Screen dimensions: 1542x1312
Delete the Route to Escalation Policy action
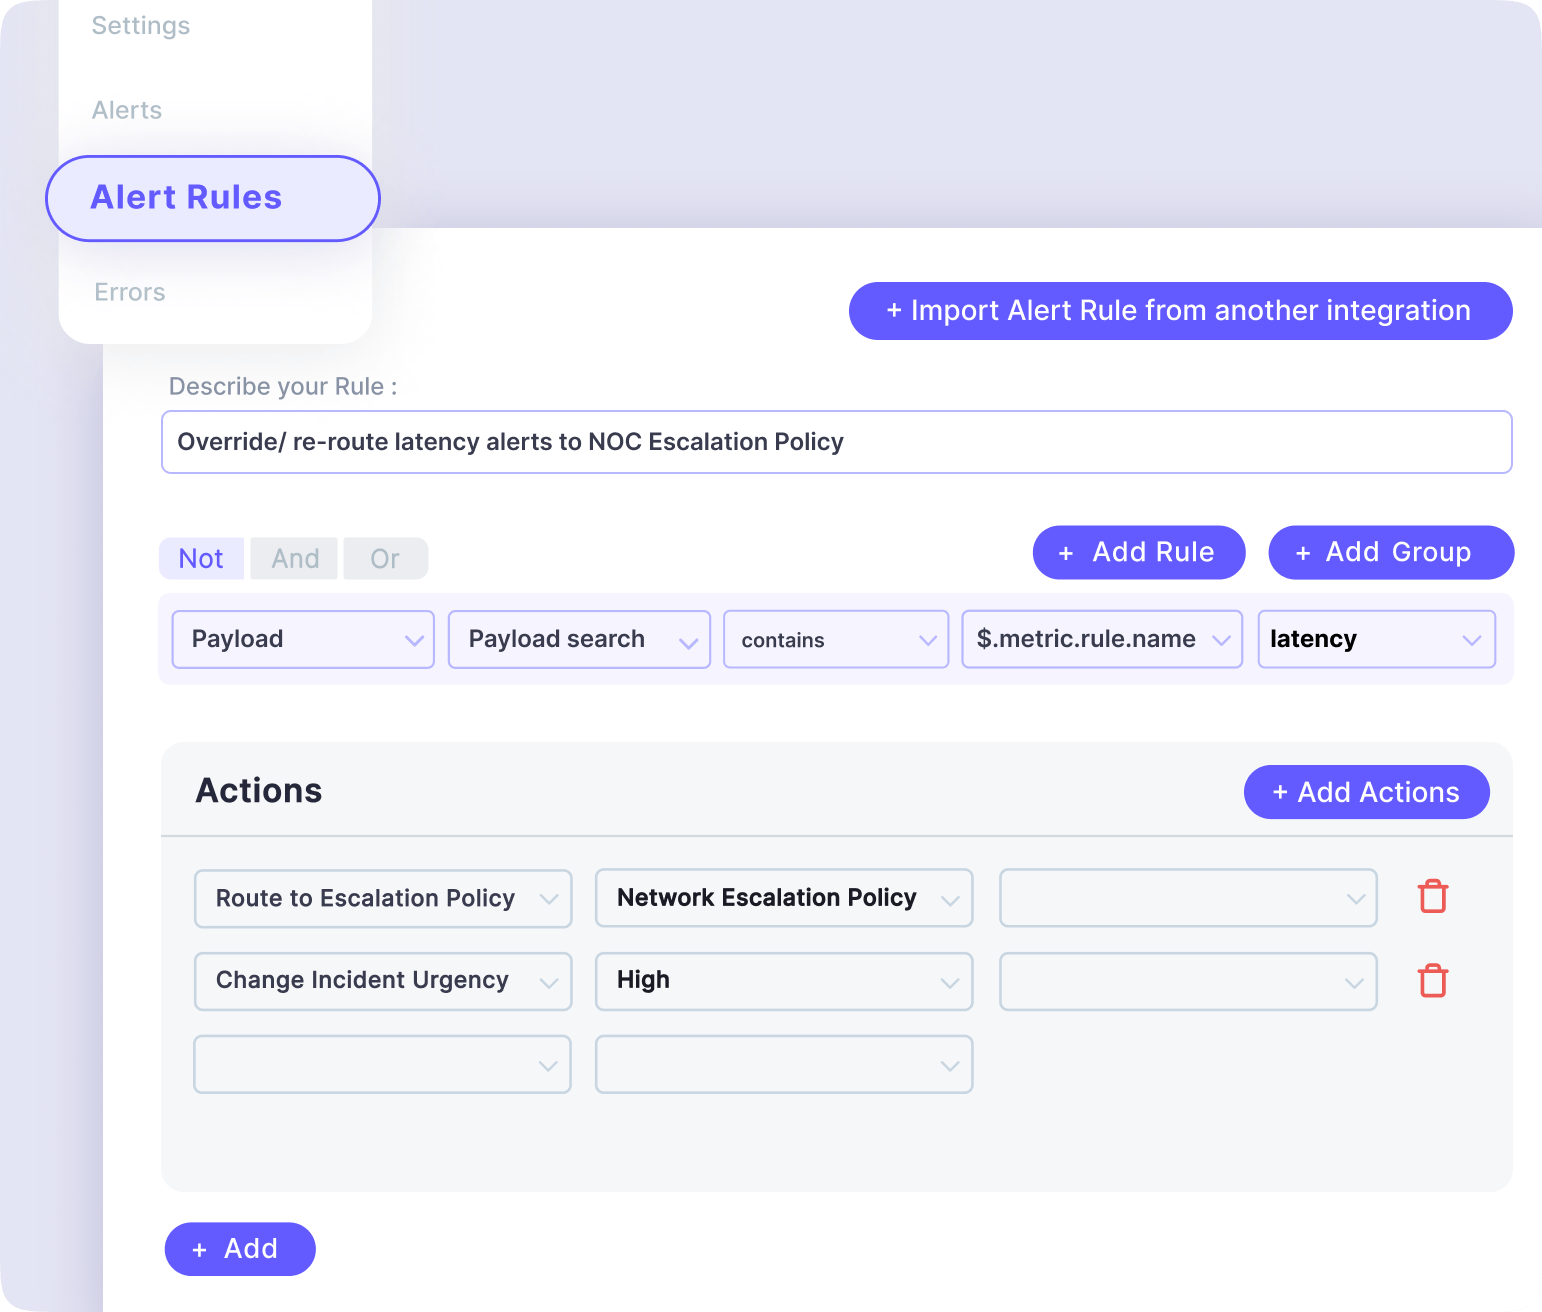[1432, 897]
